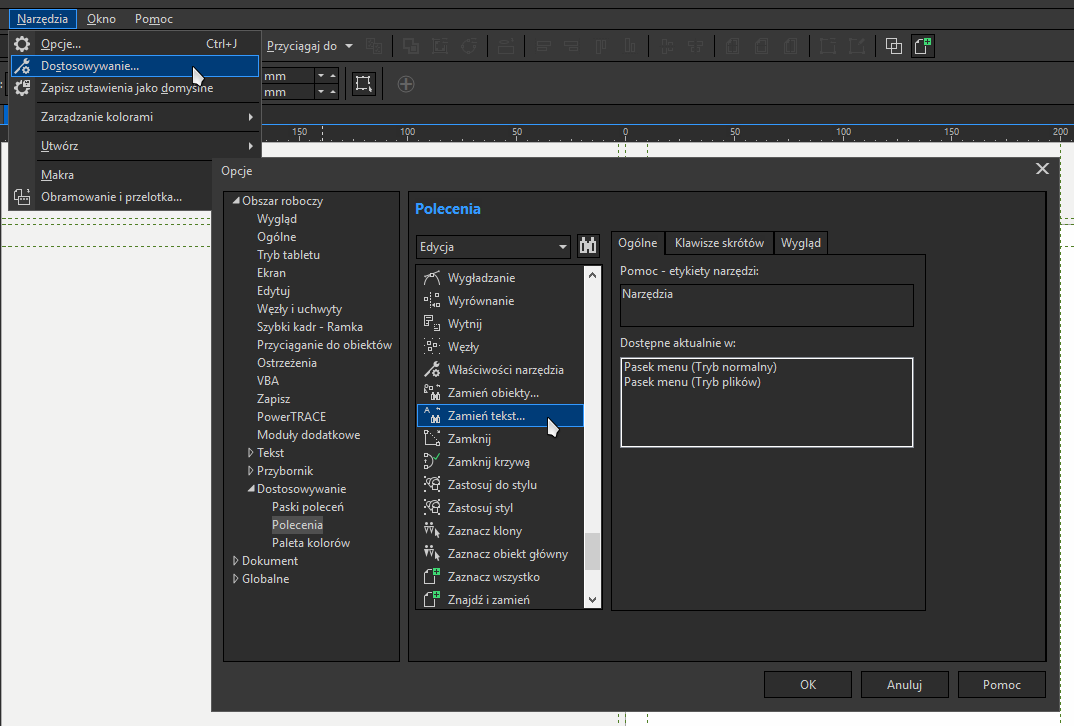The height and width of the screenshot is (726, 1074).
Task: Select Właściwości narzędzia command
Action: 499,370
